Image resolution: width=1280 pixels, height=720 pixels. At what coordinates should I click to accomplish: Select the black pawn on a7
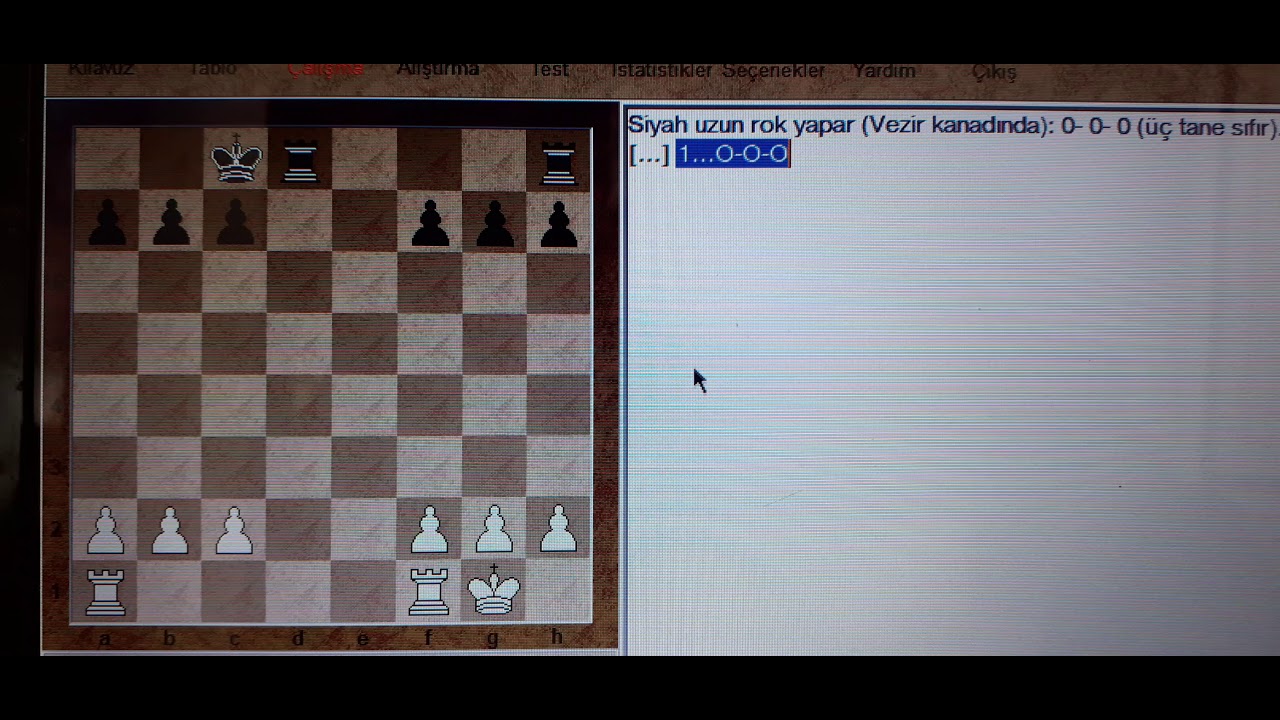pos(107,222)
